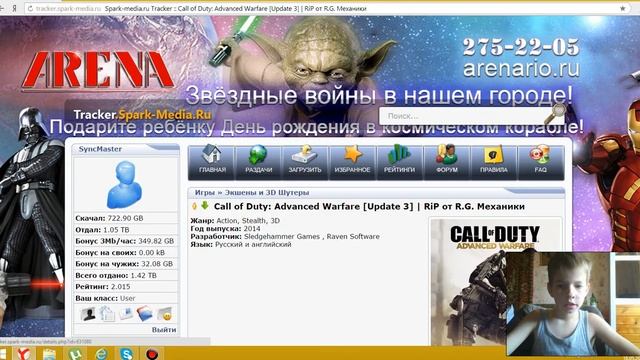
Task: Click the Sledgehammer Games developer text
Action: tap(282, 236)
